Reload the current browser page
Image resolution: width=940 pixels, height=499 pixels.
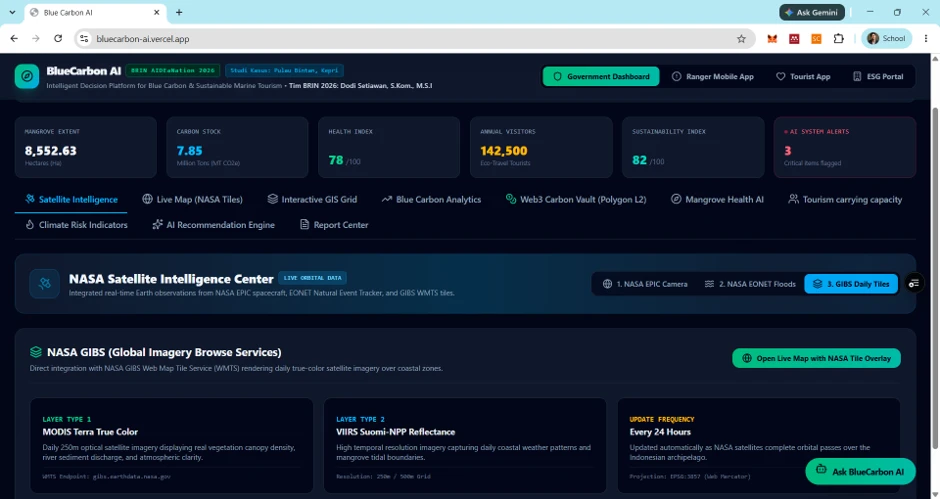[58, 38]
